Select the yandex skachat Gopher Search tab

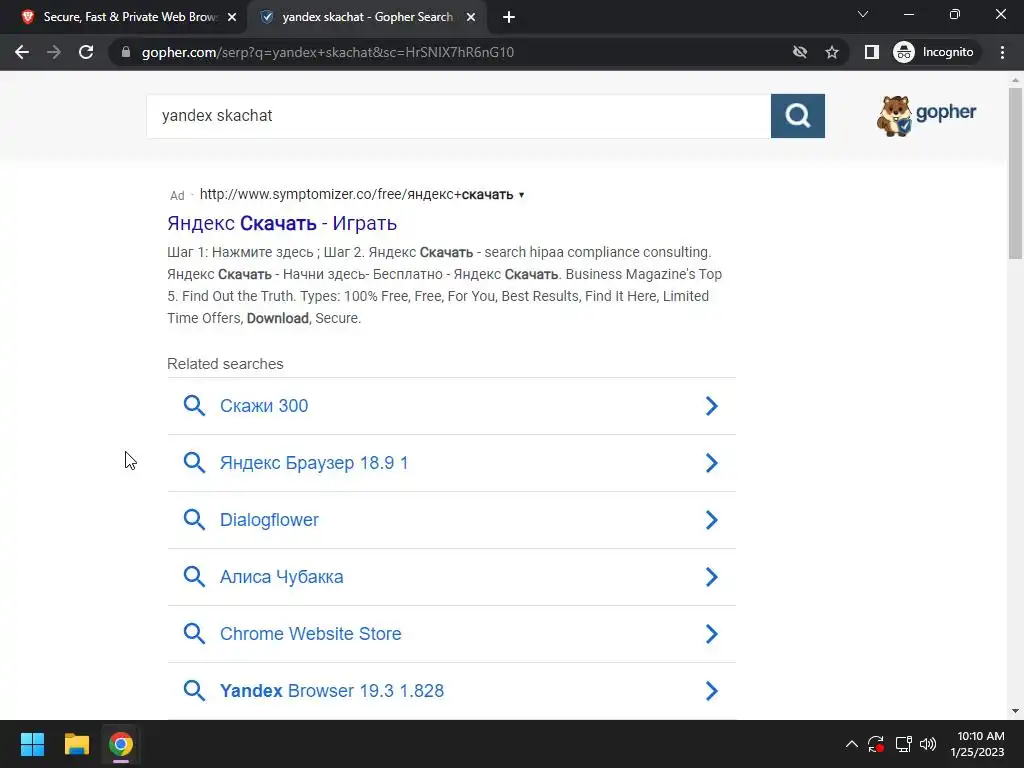point(367,17)
